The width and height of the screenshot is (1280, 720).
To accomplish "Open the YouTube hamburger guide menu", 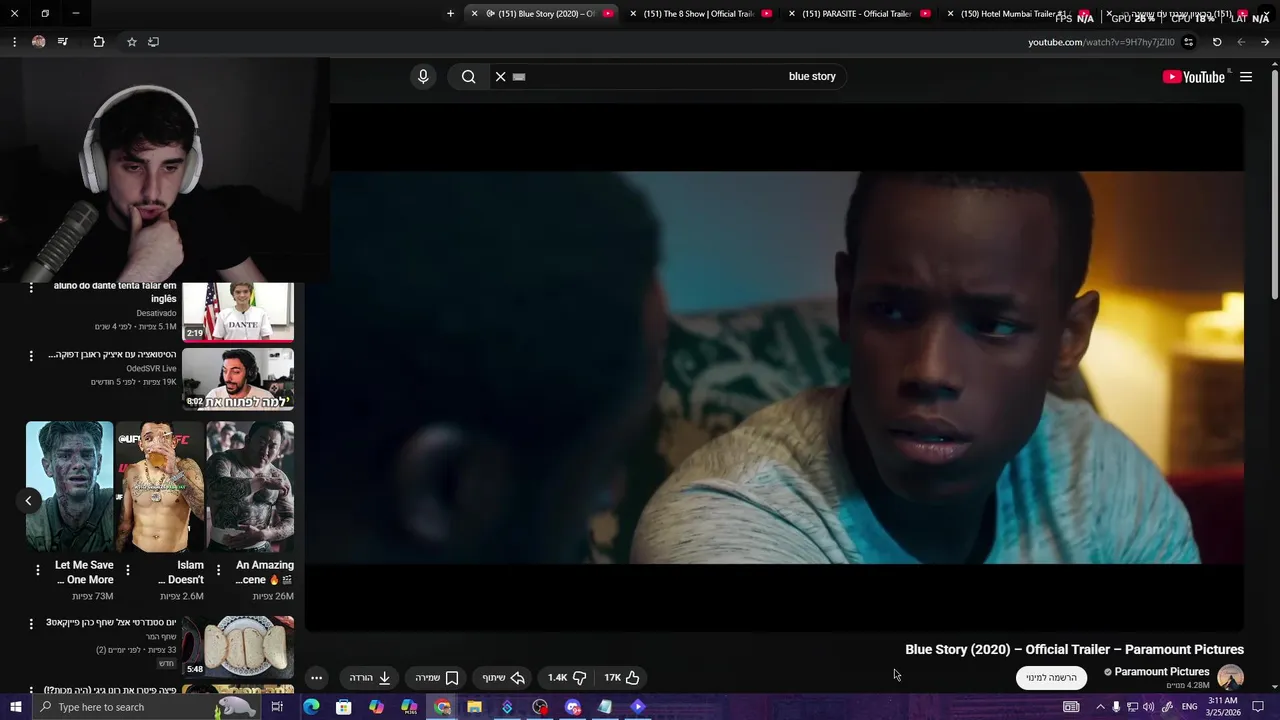I will pyautogui.click(x=1246, y=77).
